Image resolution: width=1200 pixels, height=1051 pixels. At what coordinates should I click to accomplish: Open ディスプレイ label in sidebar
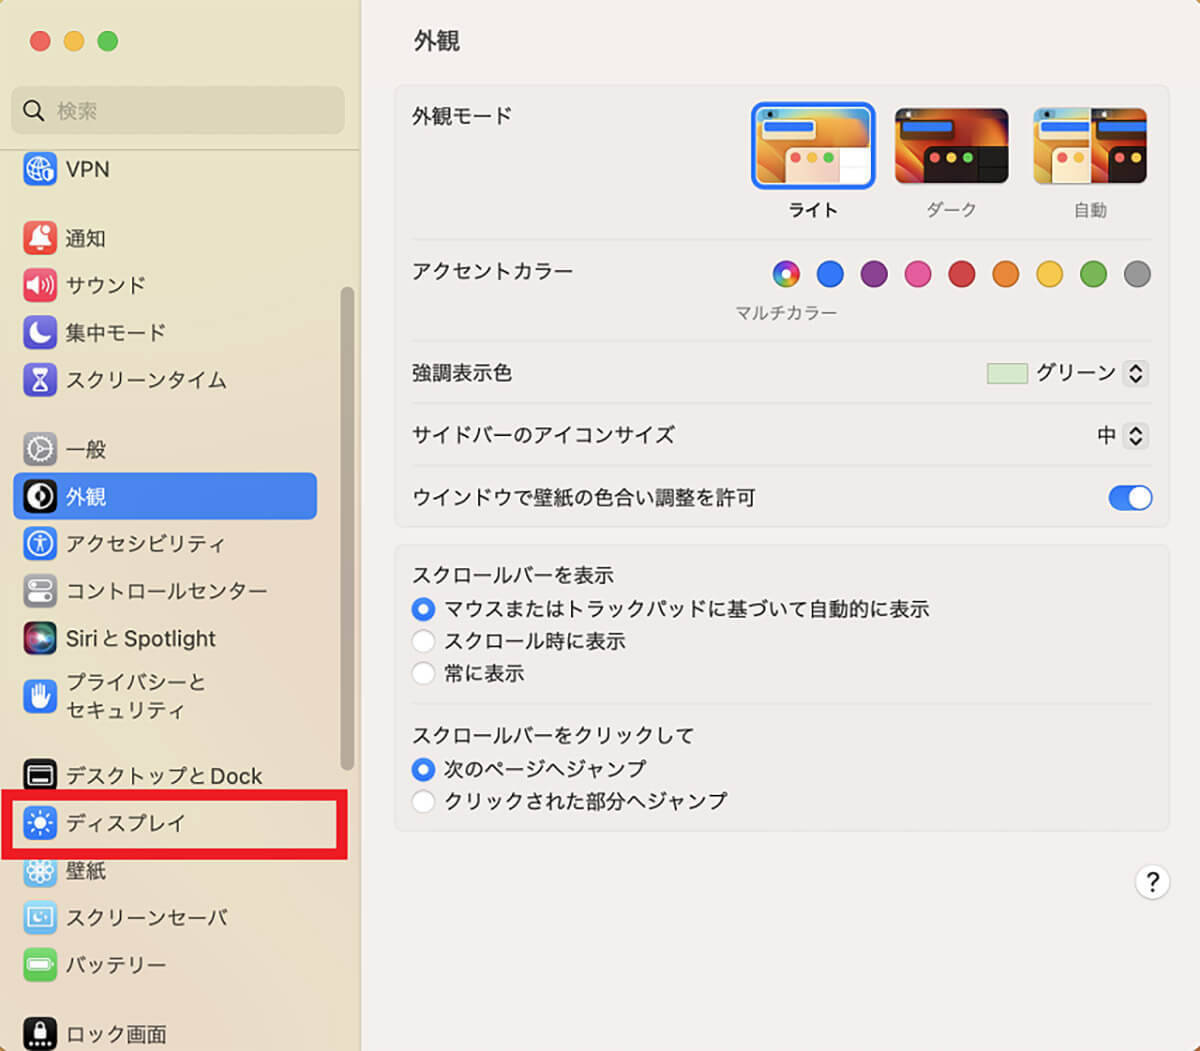coord(126,823)
